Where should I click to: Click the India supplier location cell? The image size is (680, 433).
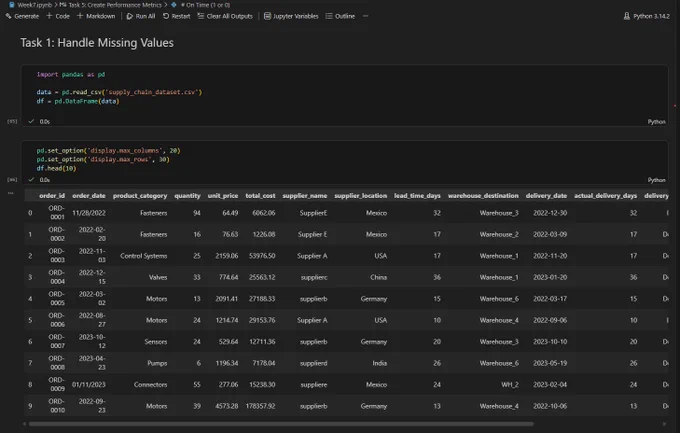[x=379, y=363]
